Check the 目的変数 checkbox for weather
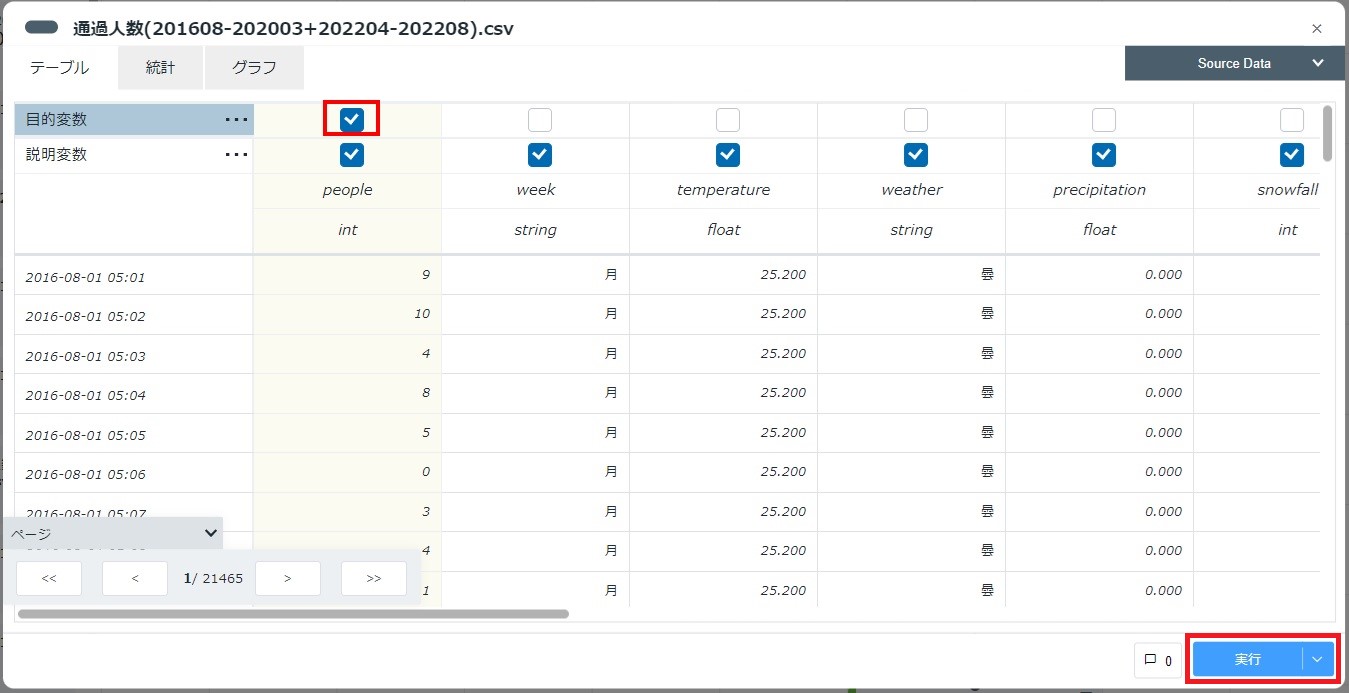This screenshot has height=693, width=1349. tap(916, 120)
